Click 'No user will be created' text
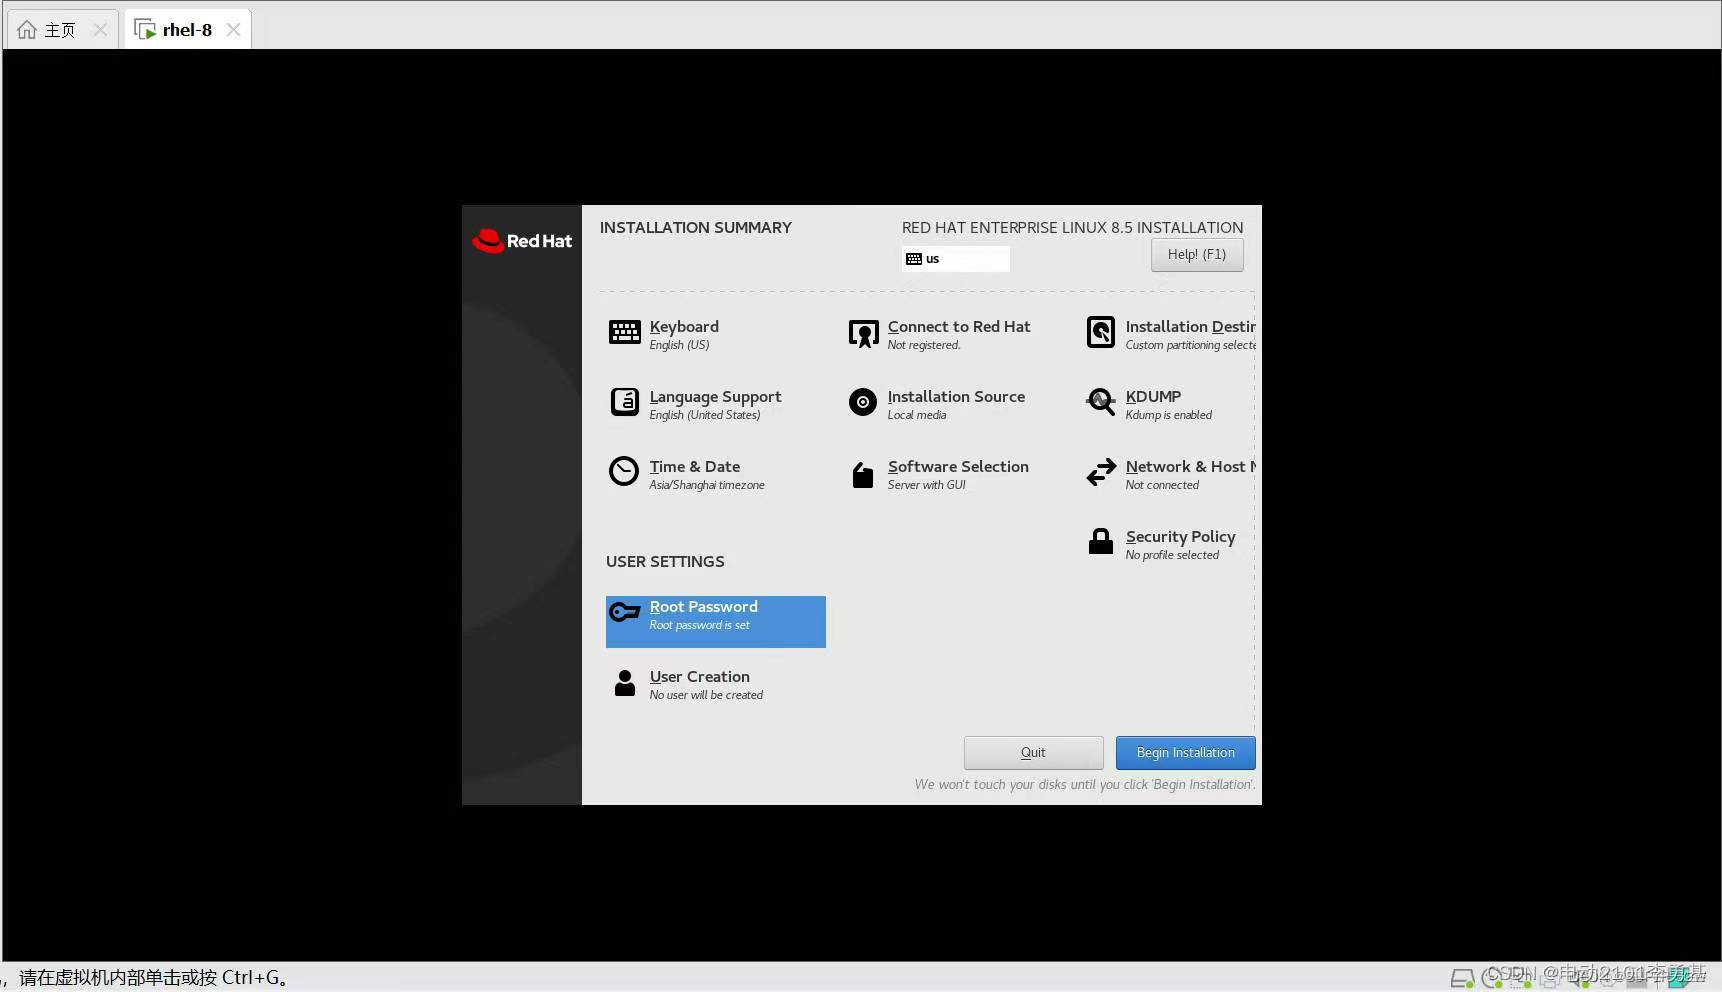Viewport: 1722px width, 992px height. (706, 695)
